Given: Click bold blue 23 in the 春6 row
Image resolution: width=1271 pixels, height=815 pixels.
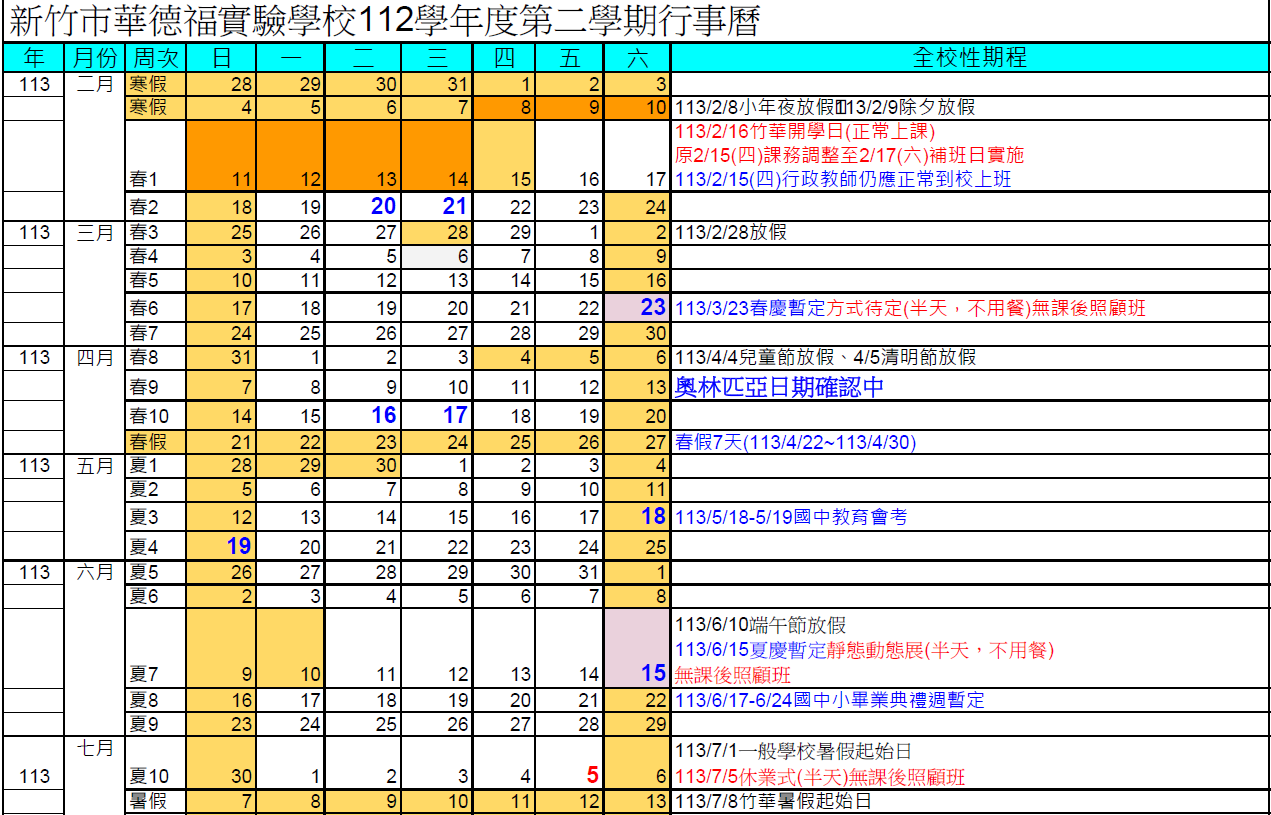Looking at the screenshot, I should point(653,307).
